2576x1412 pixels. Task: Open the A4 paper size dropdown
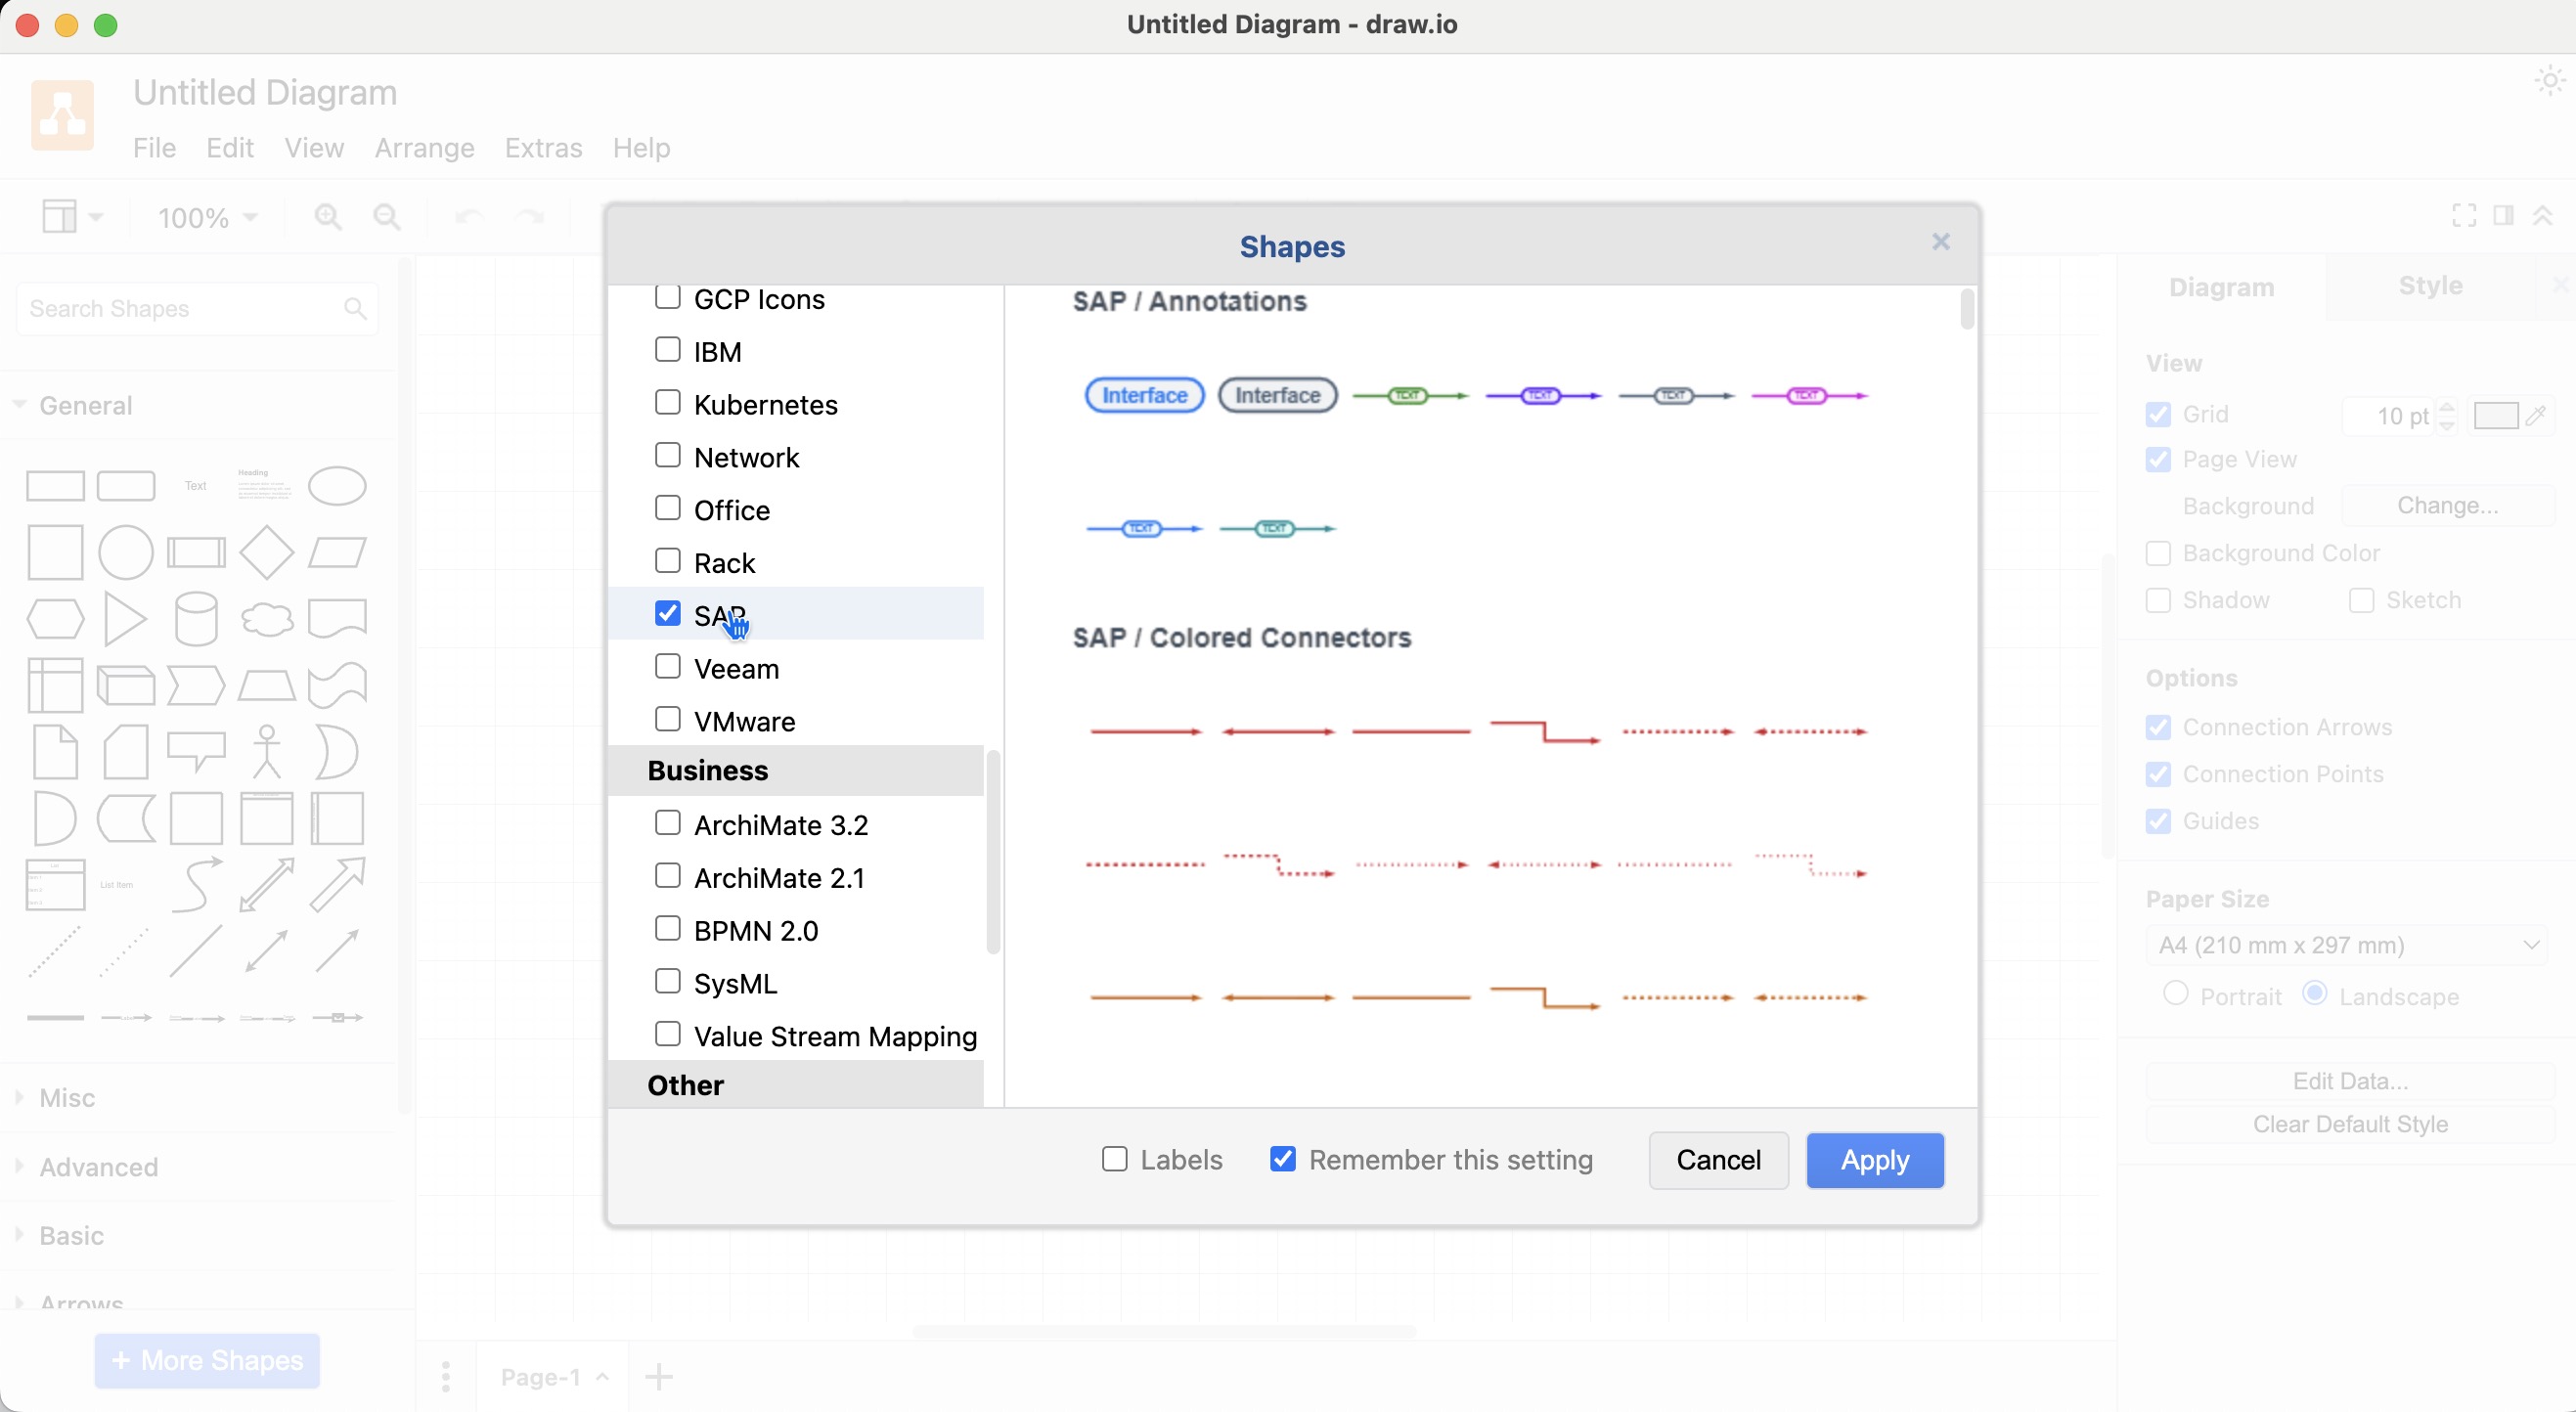[x=2346, y=945]
